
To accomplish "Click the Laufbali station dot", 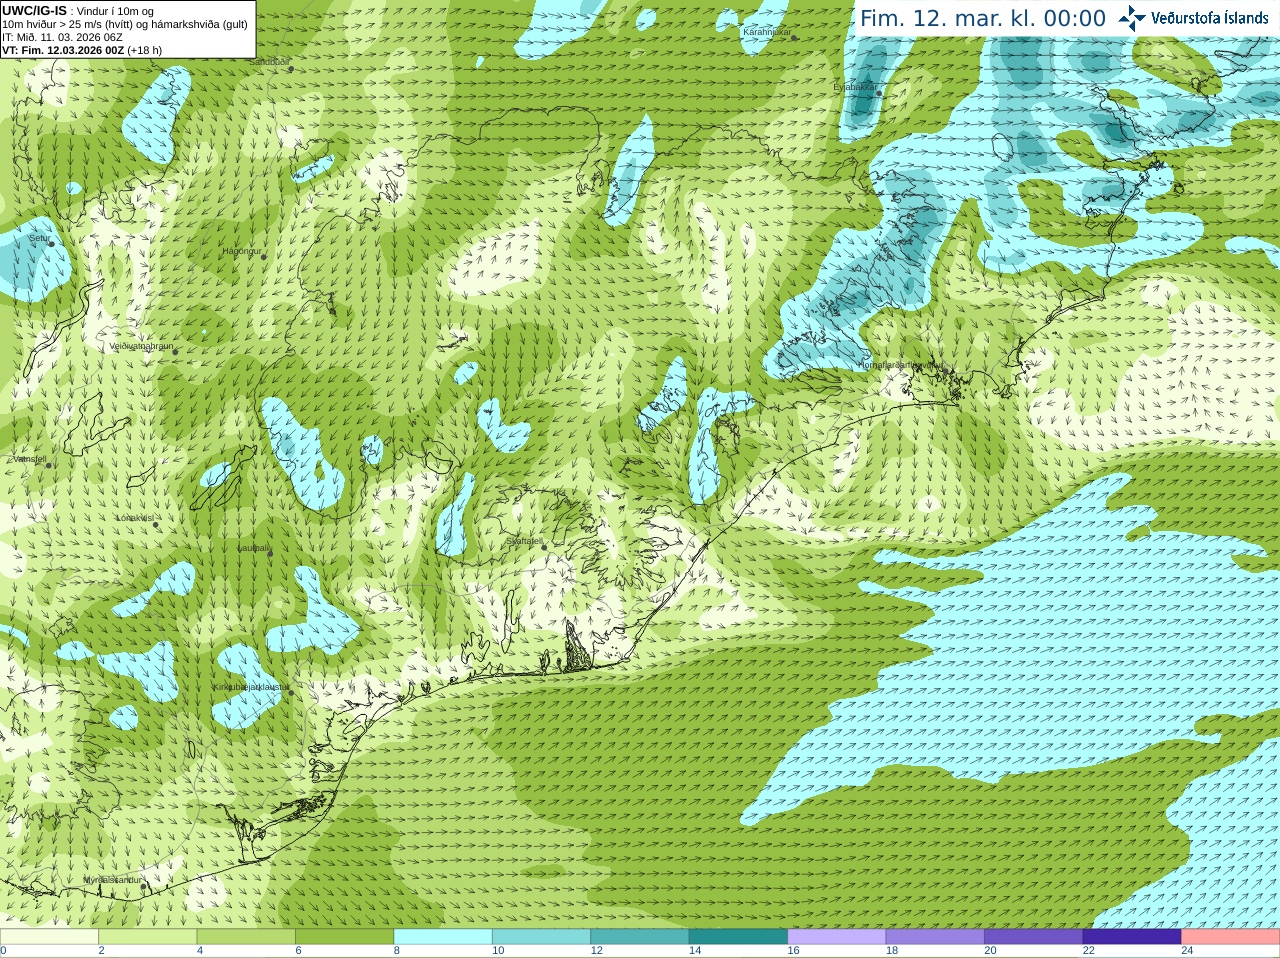I will 270,553.
